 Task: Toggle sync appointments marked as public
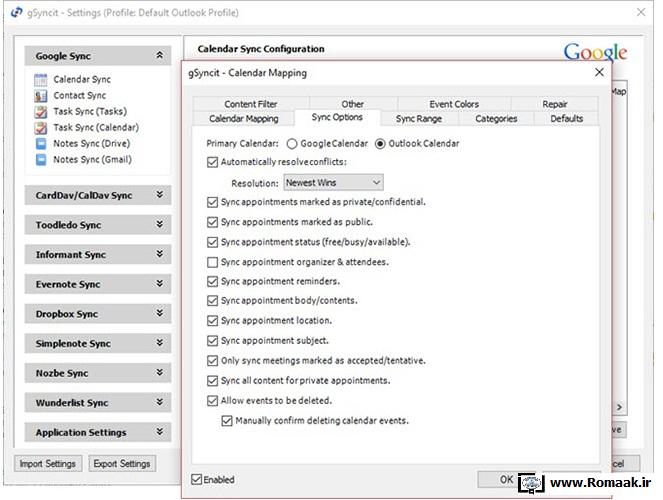click(x=212, y=222)
